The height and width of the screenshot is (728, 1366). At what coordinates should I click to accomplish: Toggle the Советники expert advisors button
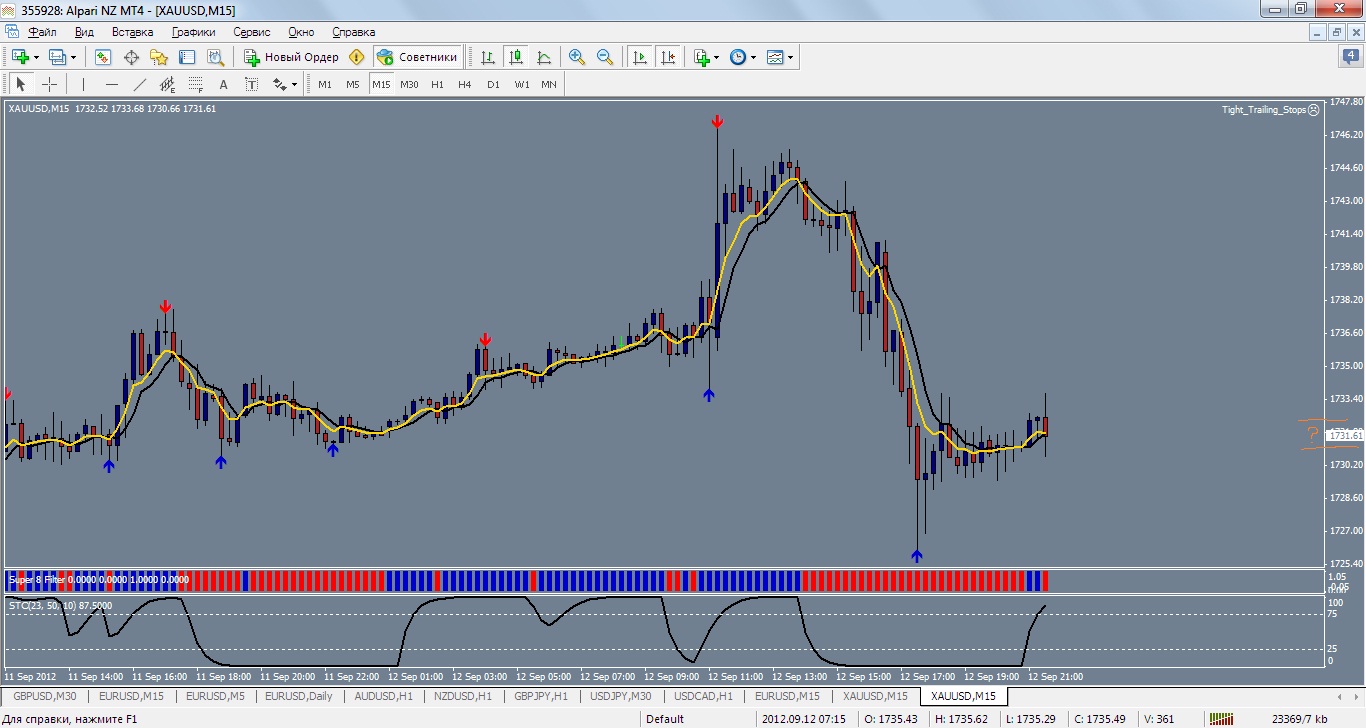418,57
